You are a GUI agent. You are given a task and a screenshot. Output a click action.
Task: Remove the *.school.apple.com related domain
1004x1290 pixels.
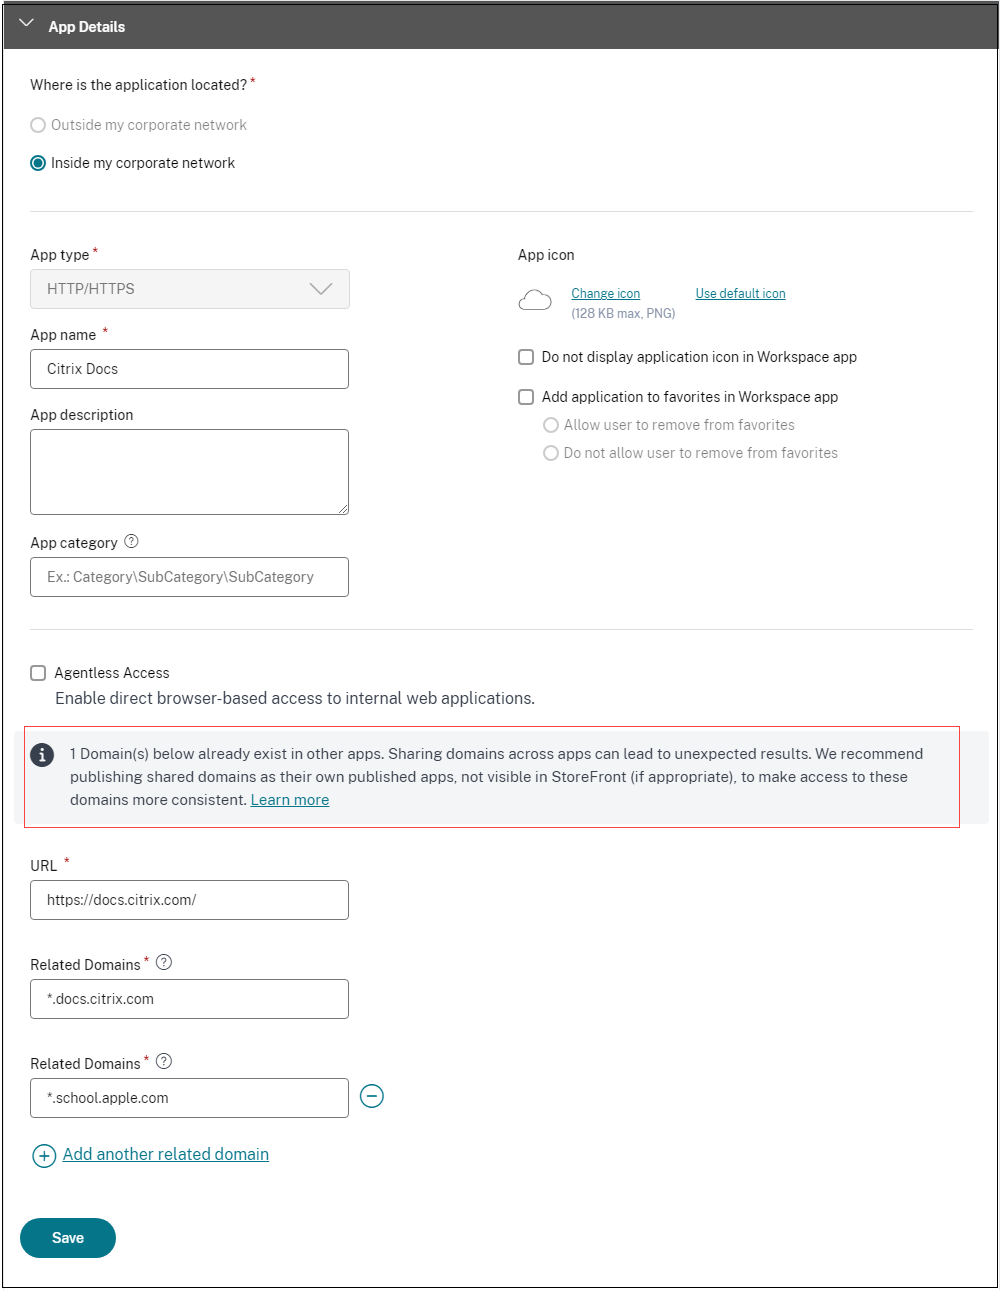coord(372,1097)
